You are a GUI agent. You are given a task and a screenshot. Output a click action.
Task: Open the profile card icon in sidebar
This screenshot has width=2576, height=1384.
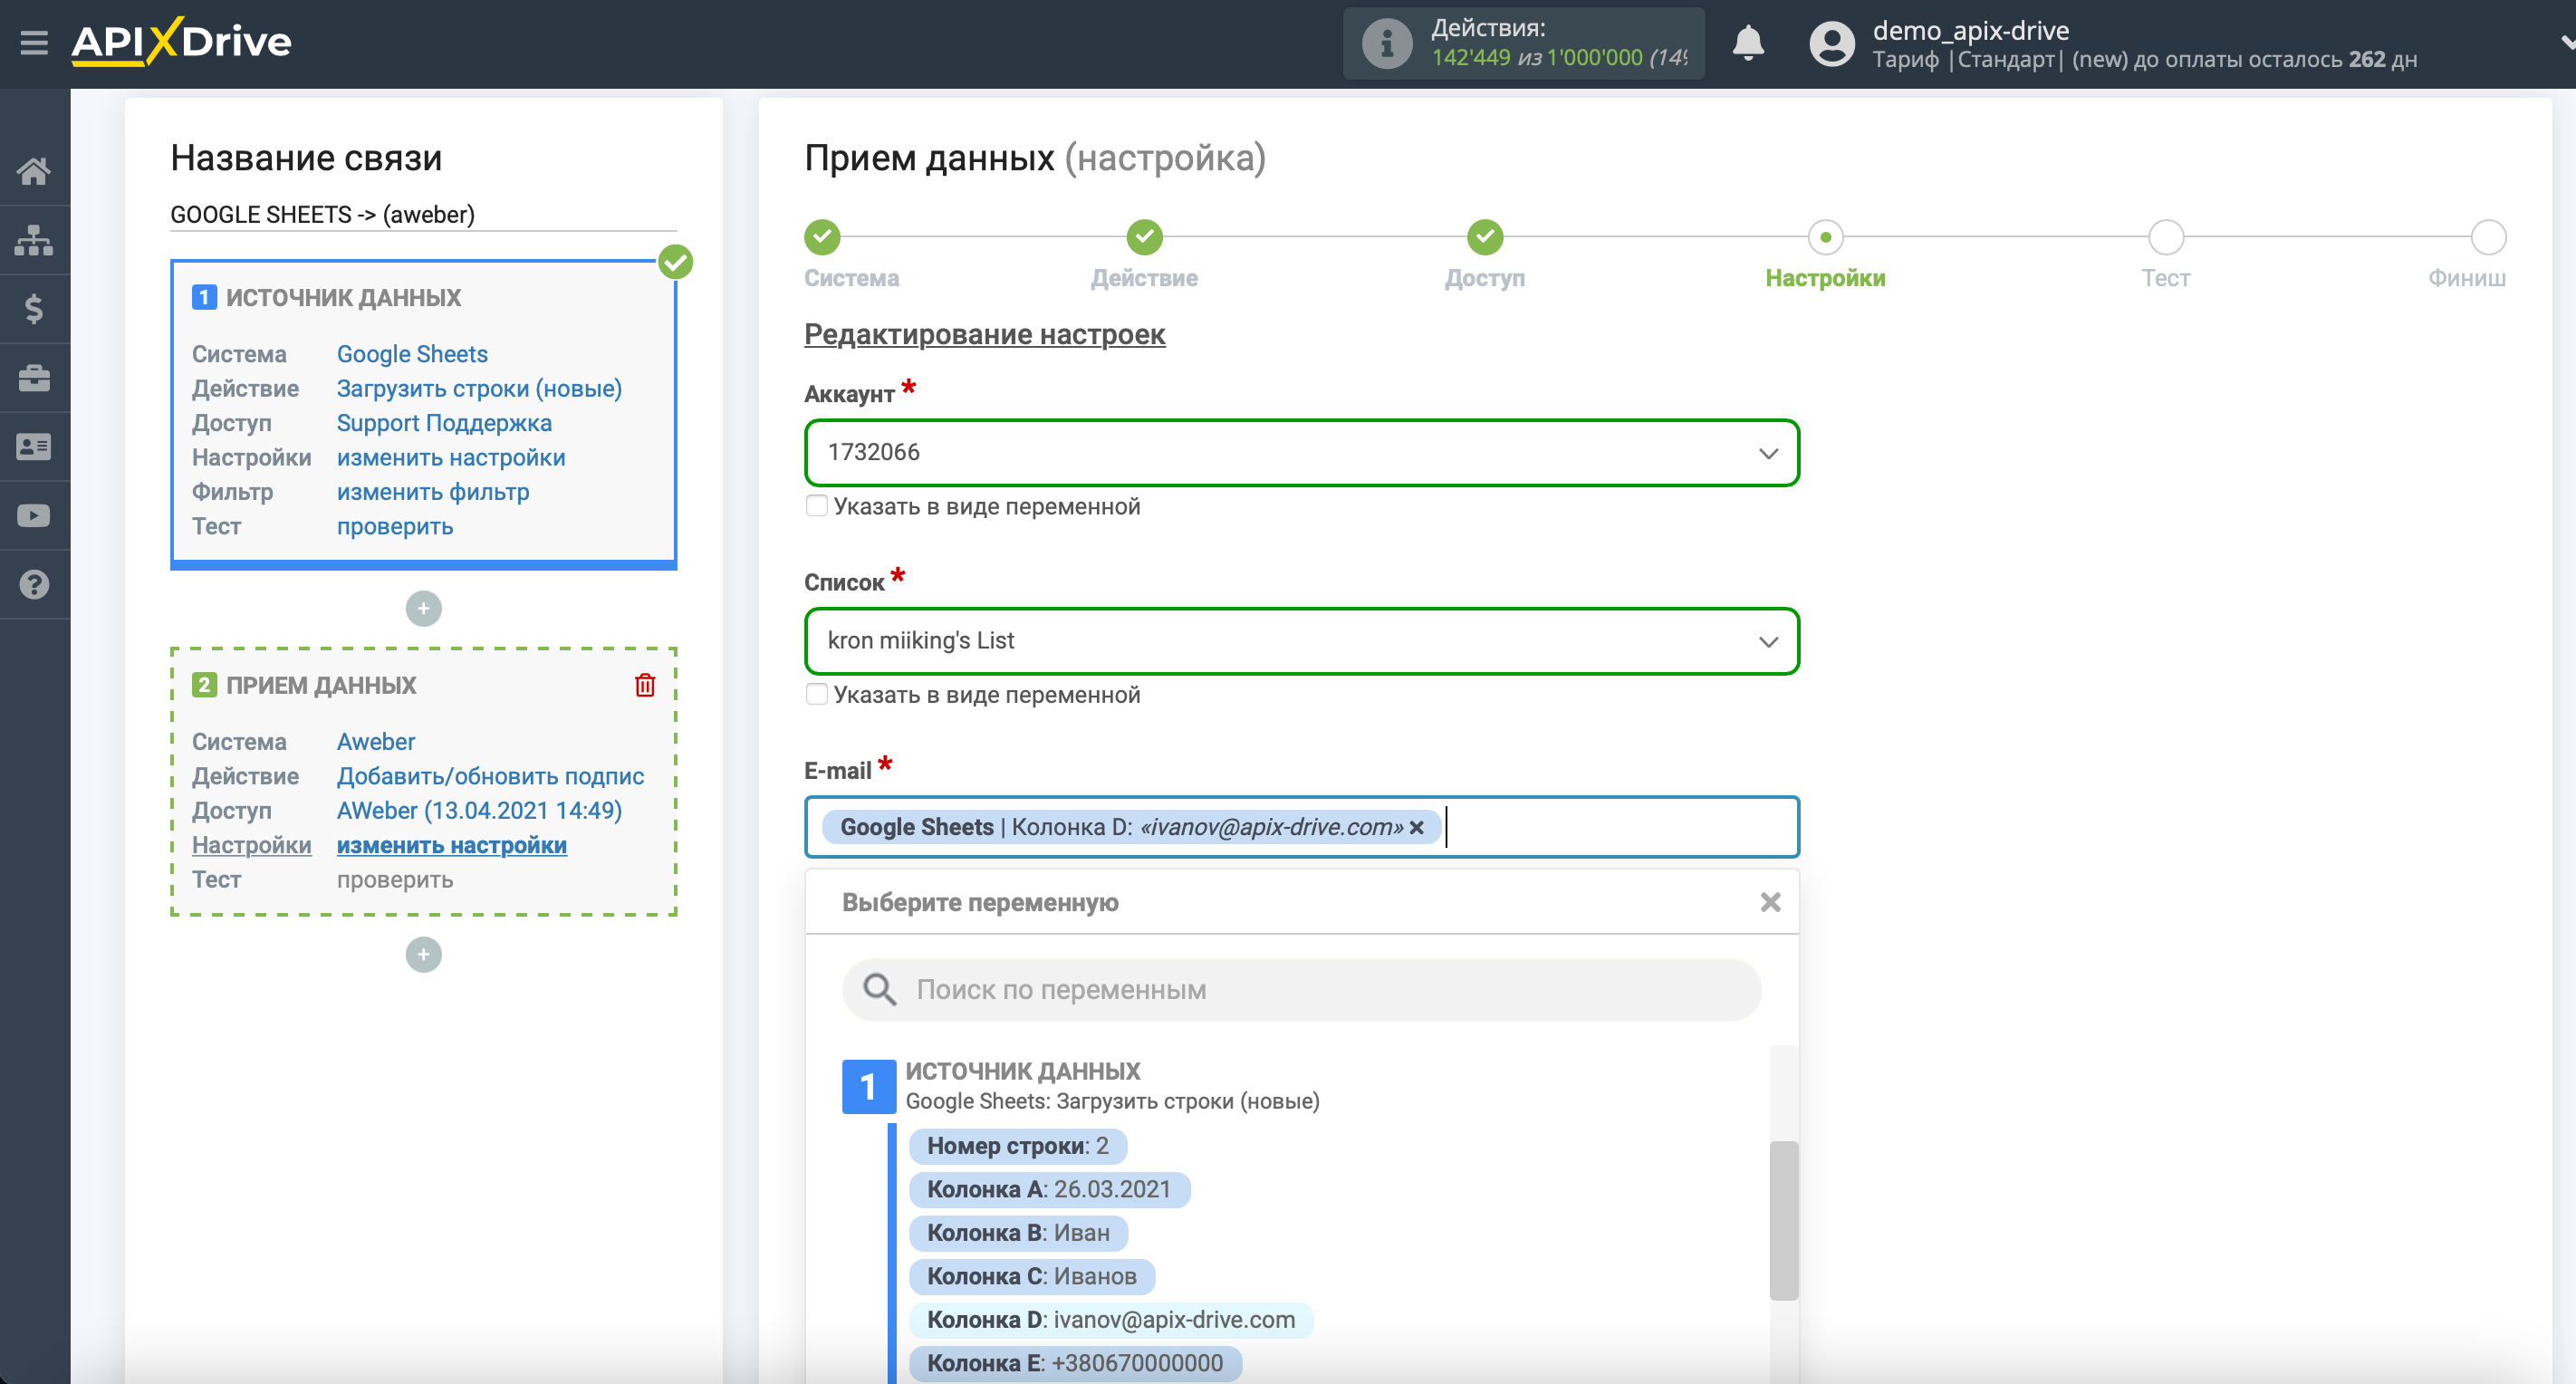tap(34, 447)
